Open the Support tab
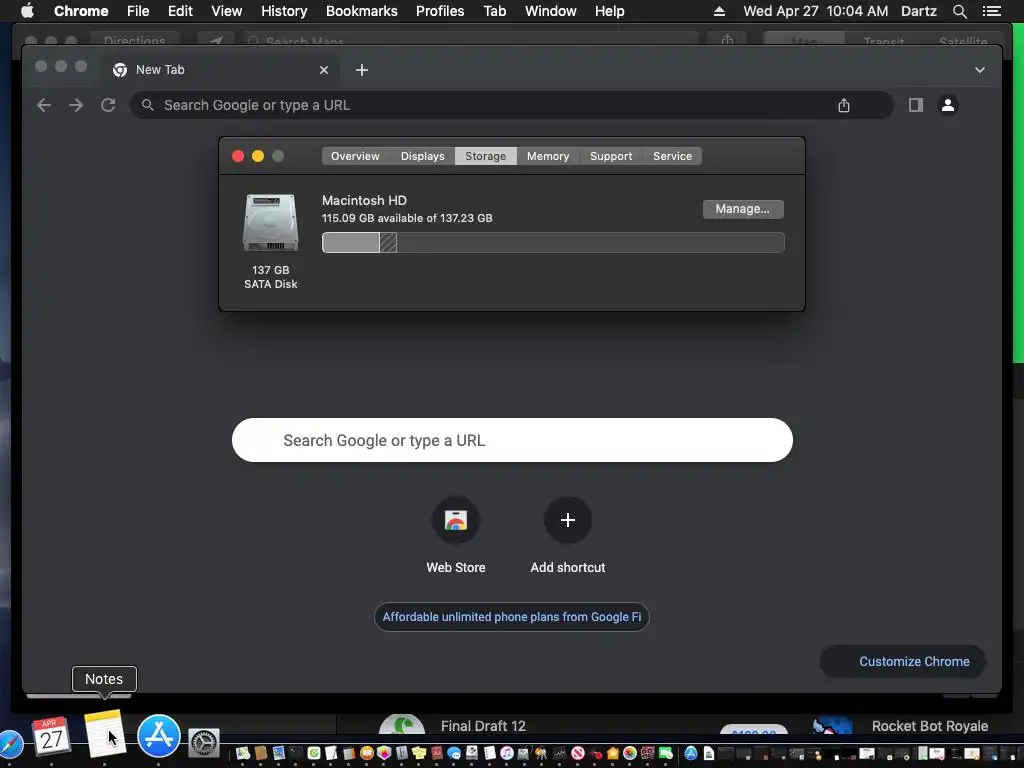 point(611,156)
